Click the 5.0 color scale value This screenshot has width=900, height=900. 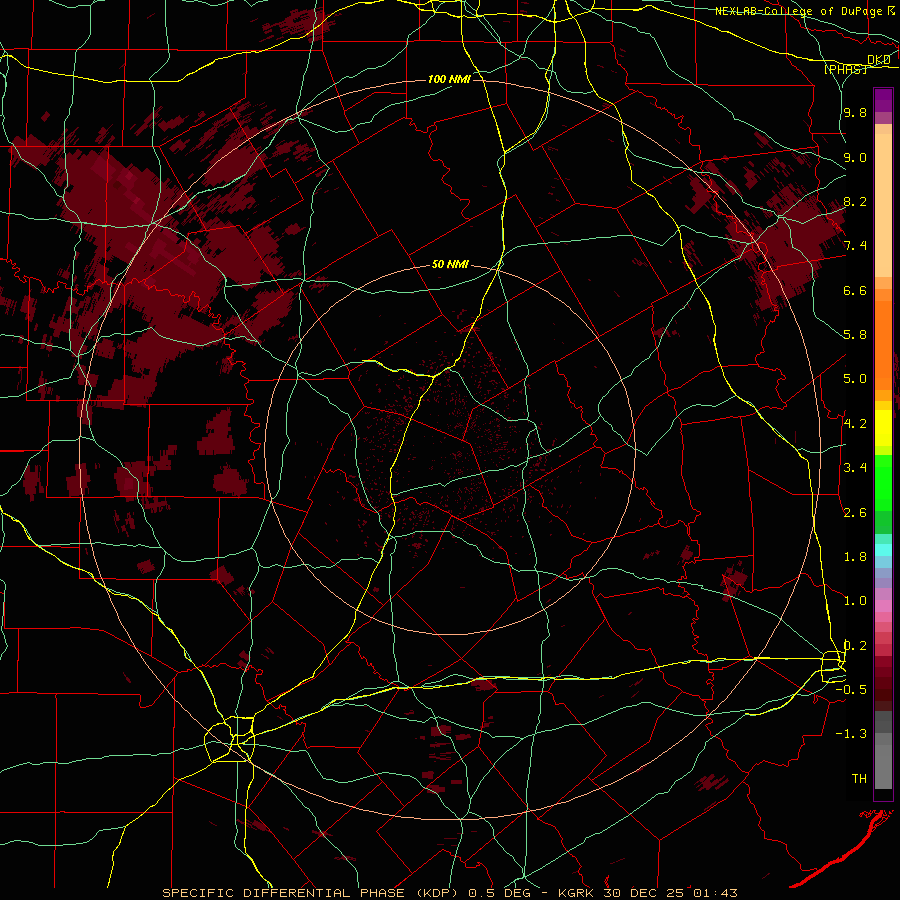pyautogui.click(x=855, y=379)
